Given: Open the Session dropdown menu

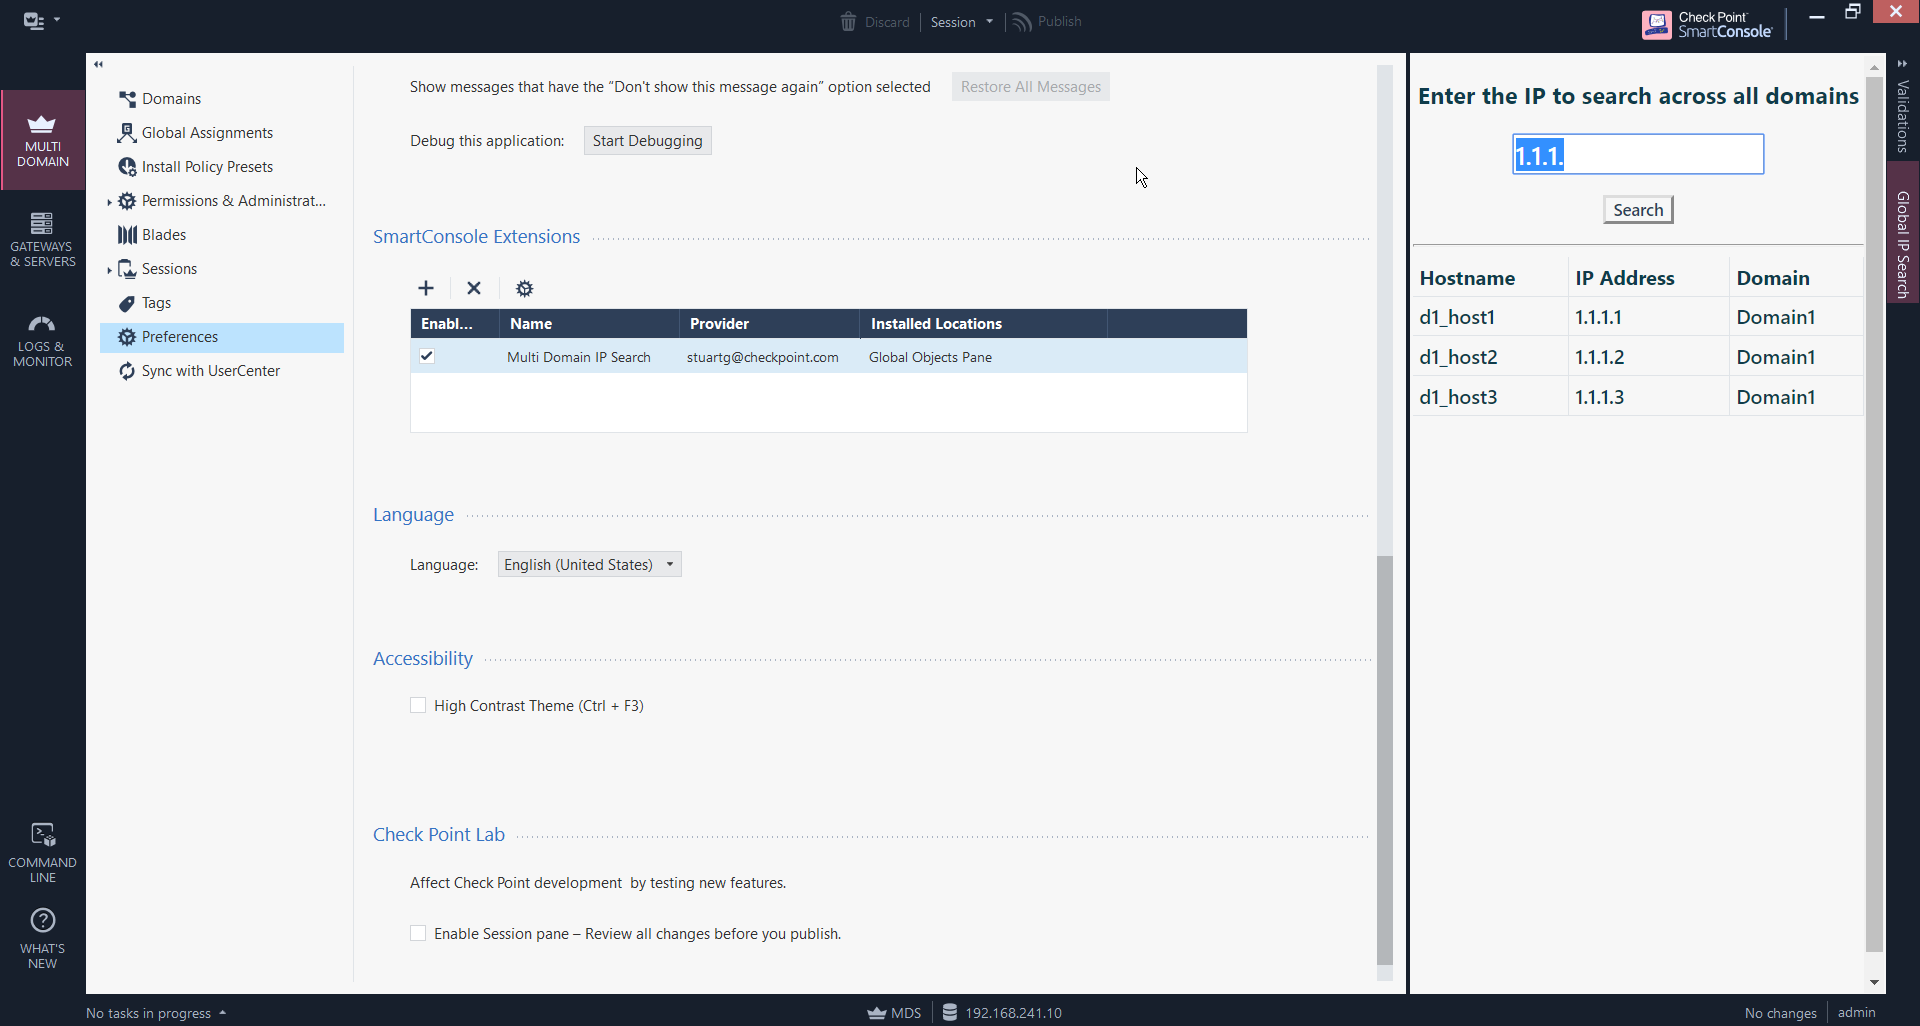Looking at the screenshot, I should (961, 22).
